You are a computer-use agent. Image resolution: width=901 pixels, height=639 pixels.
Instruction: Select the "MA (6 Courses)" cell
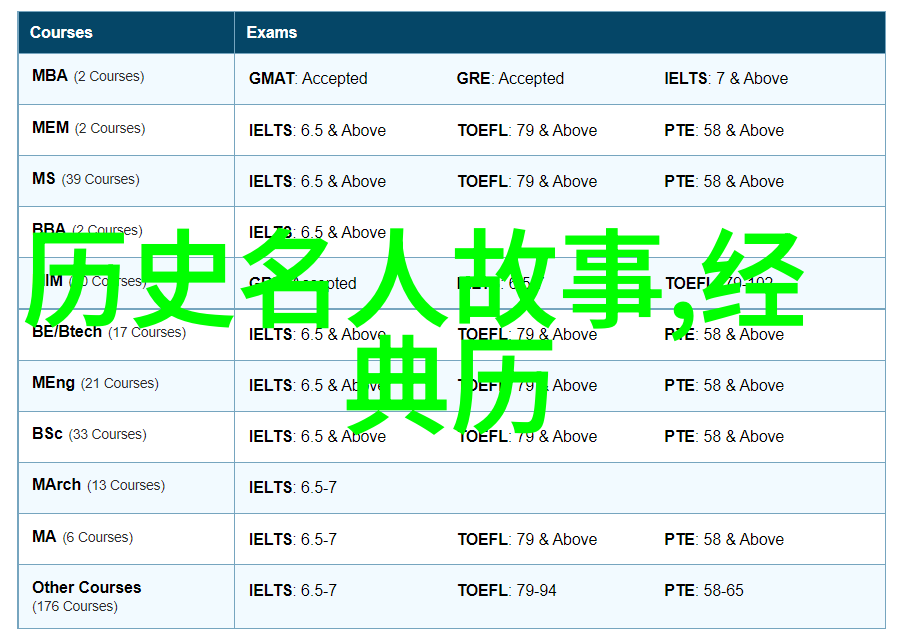tap(126, 539)
